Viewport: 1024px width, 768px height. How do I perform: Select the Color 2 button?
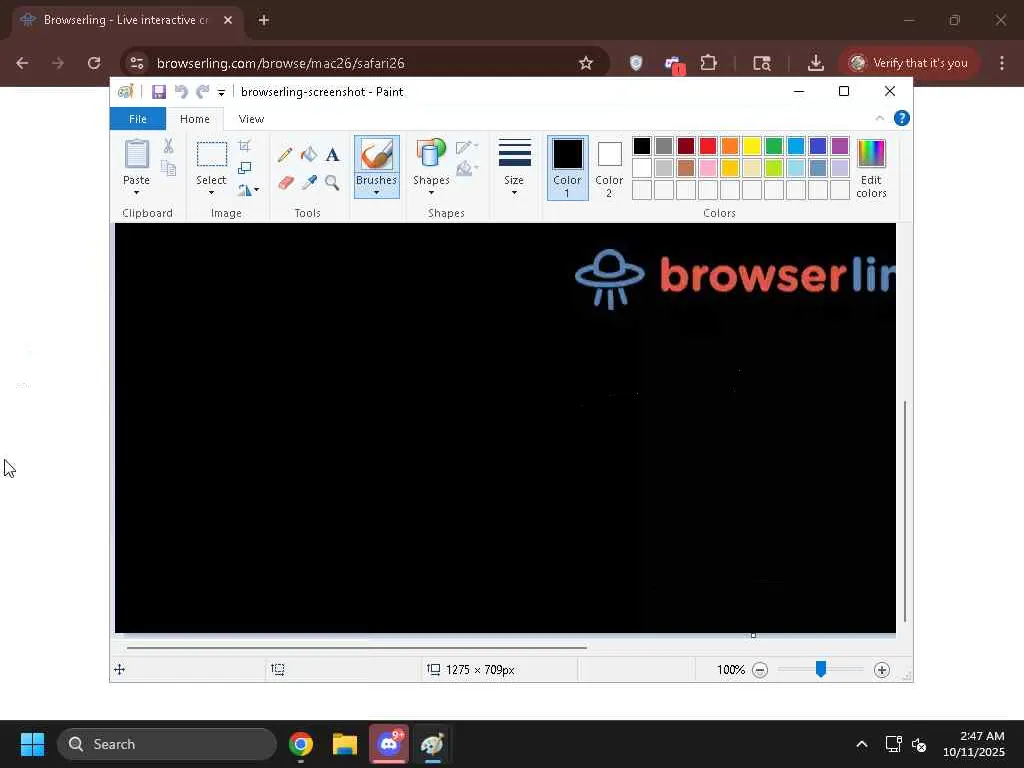pyautogui.click(x=609, y=168)
